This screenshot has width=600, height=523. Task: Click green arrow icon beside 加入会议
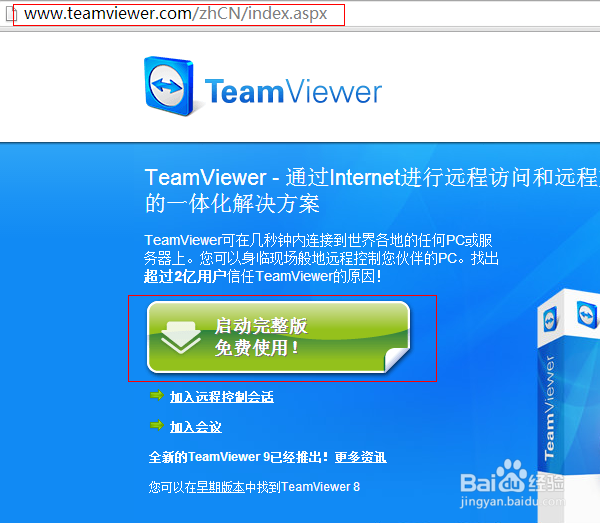point(157,425)
